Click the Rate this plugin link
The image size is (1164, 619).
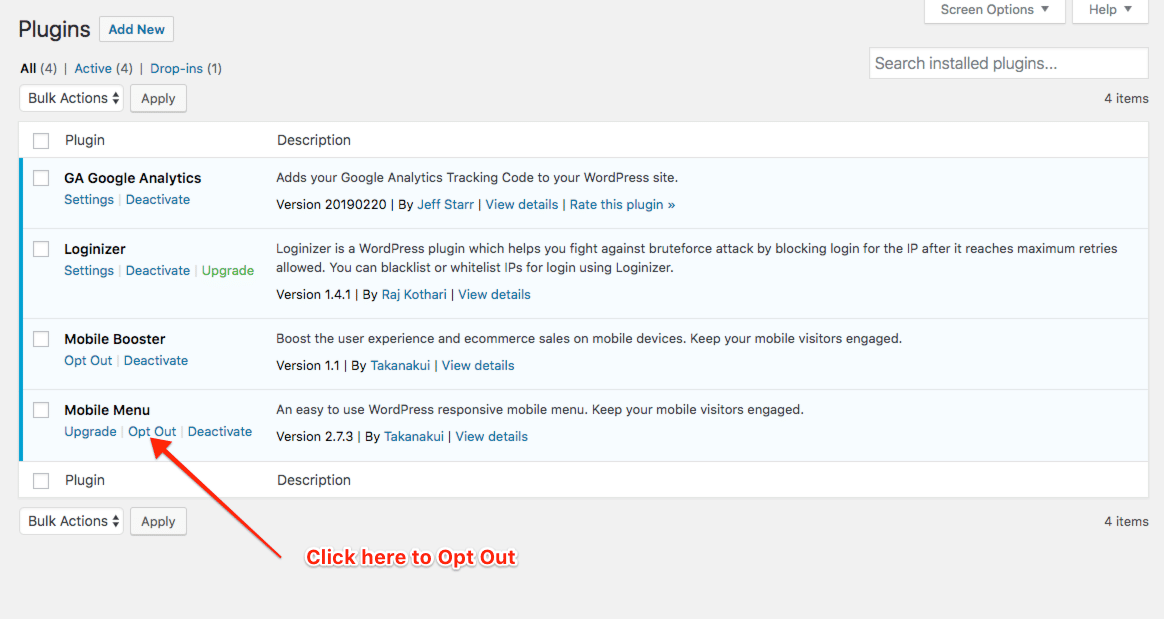coord(622,205)
